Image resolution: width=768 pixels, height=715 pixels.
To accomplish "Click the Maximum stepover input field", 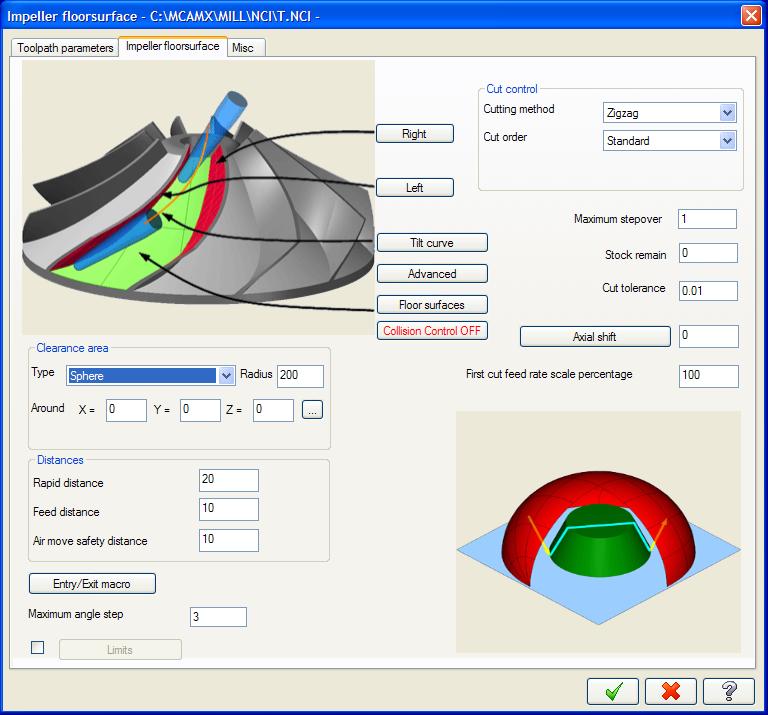I will 707,219.
